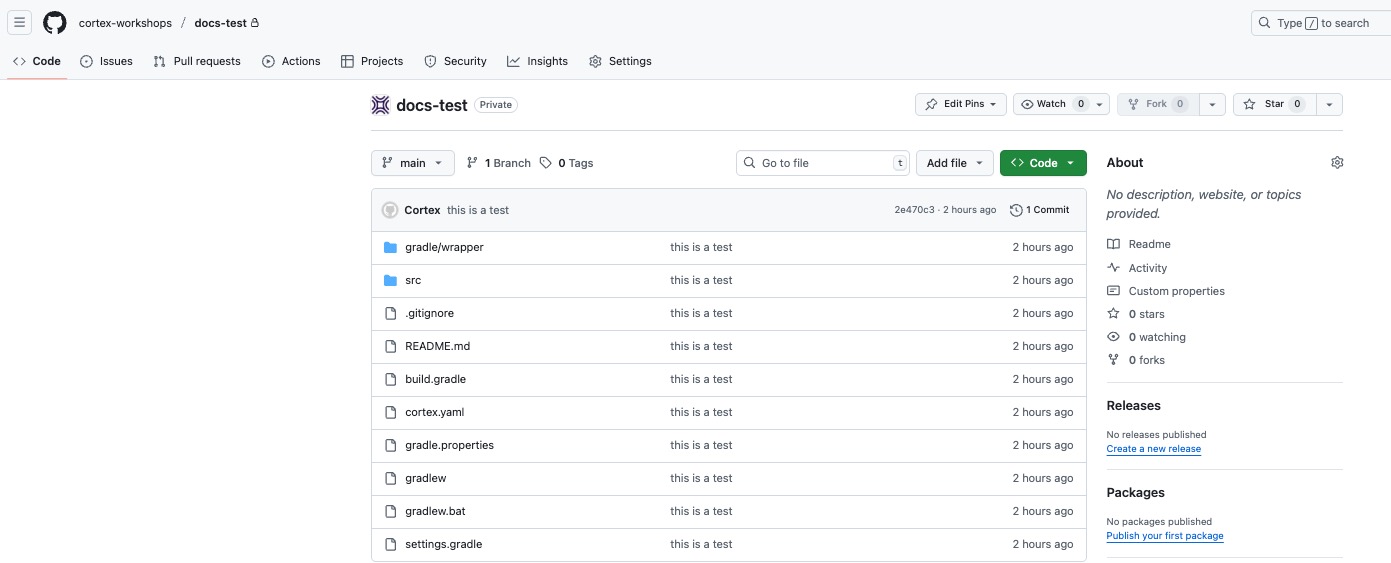
Task: Click the Readme book icon in About
Action: (x=1114, y=244)
